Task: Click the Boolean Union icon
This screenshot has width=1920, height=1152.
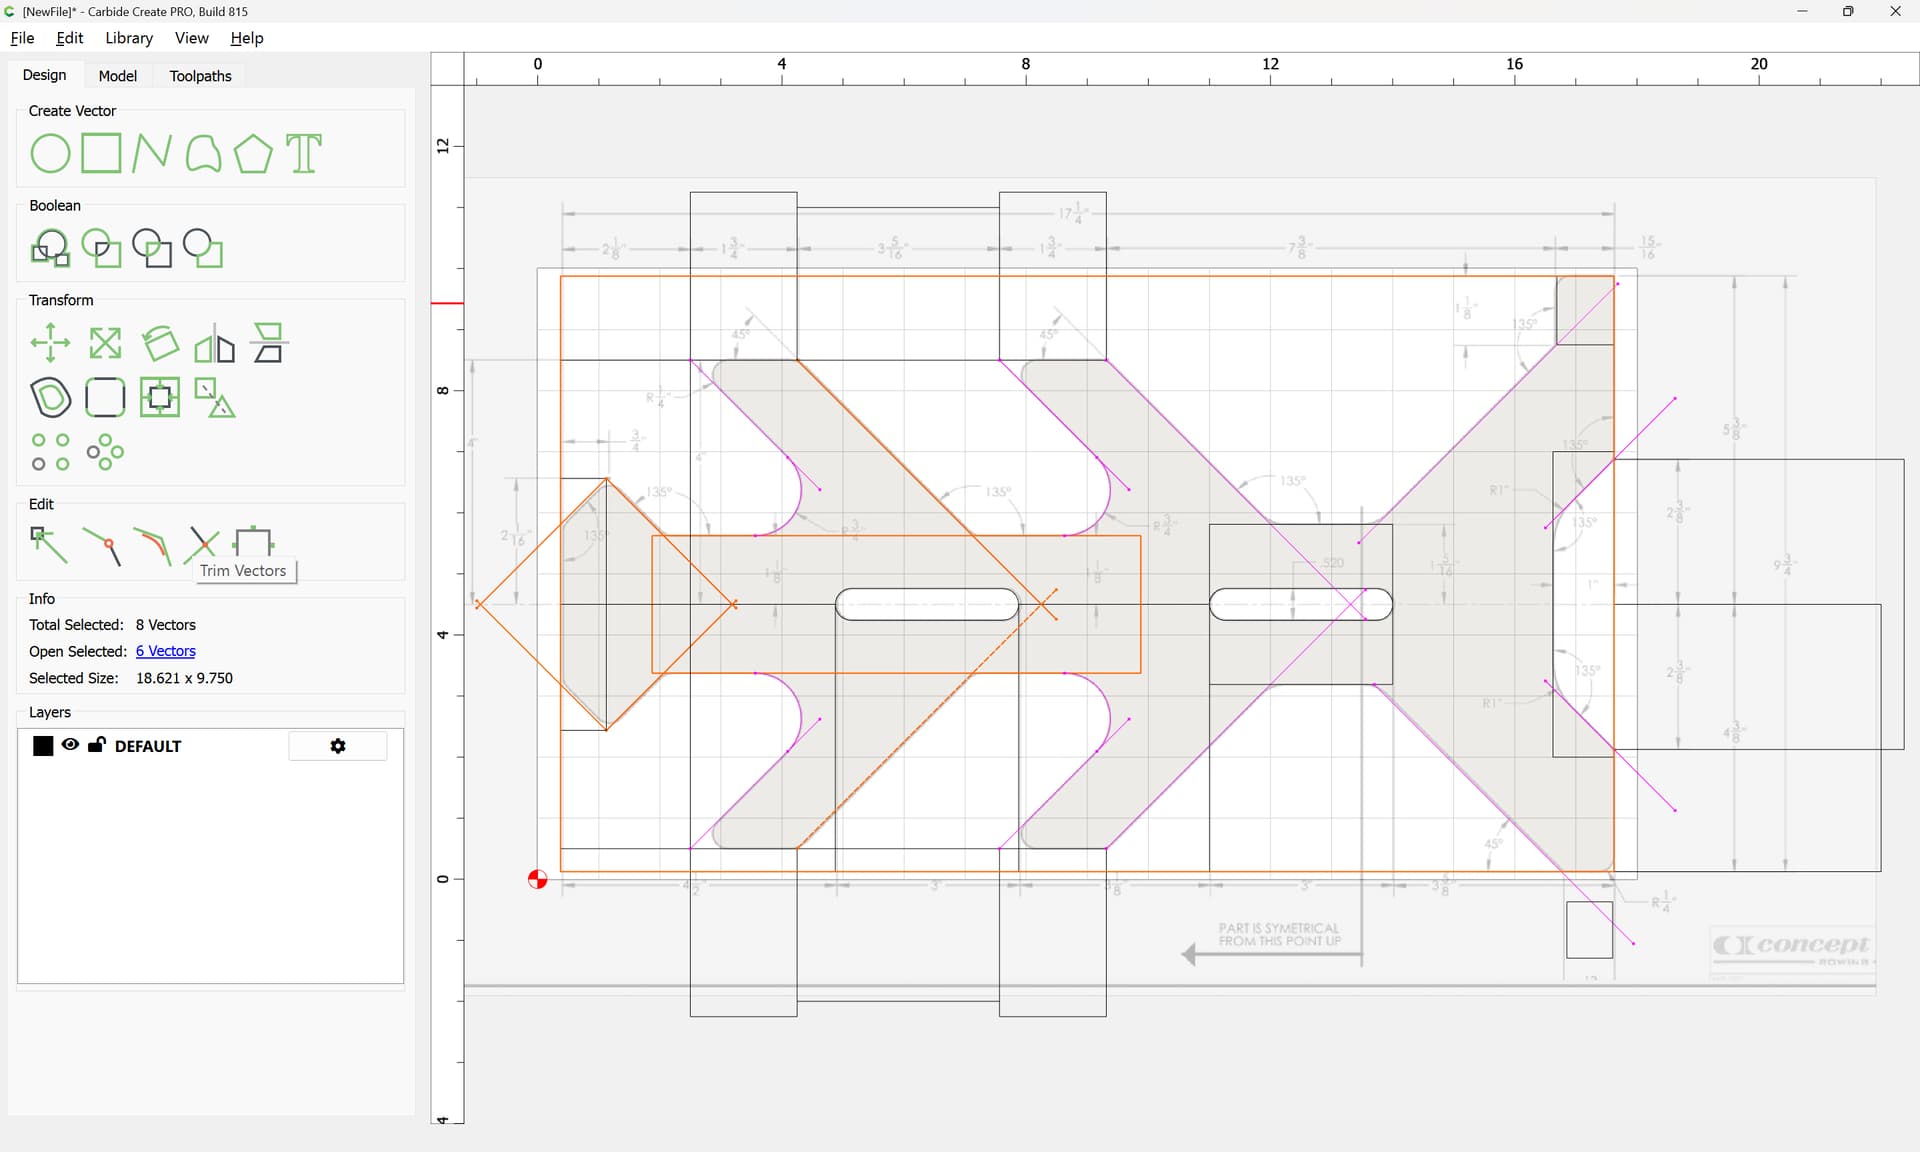Action: tap(50, 248)
